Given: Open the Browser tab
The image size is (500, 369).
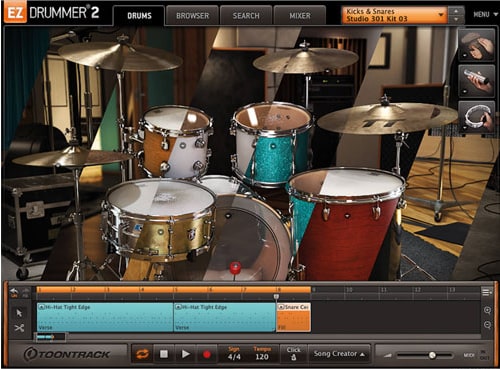Looking at the screenshot, I should [192, 16].
